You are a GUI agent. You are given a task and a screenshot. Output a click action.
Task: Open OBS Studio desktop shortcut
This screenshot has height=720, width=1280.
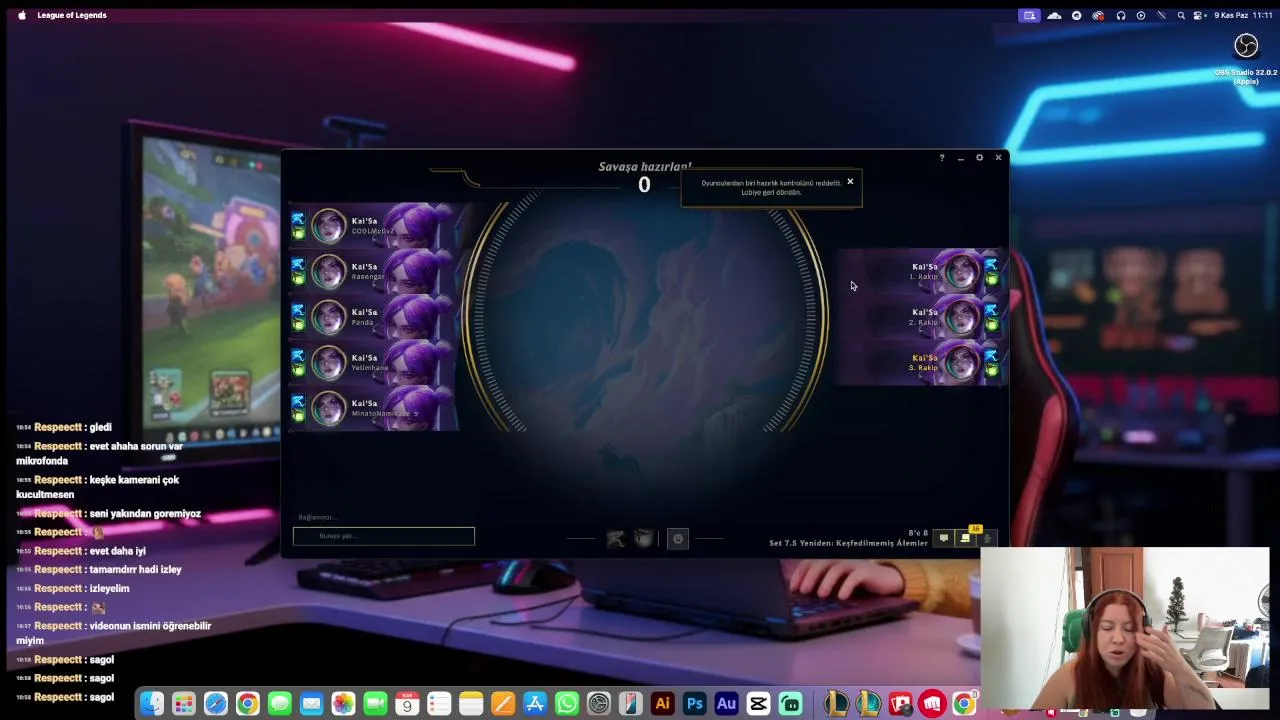click(x=1246, y=59)
